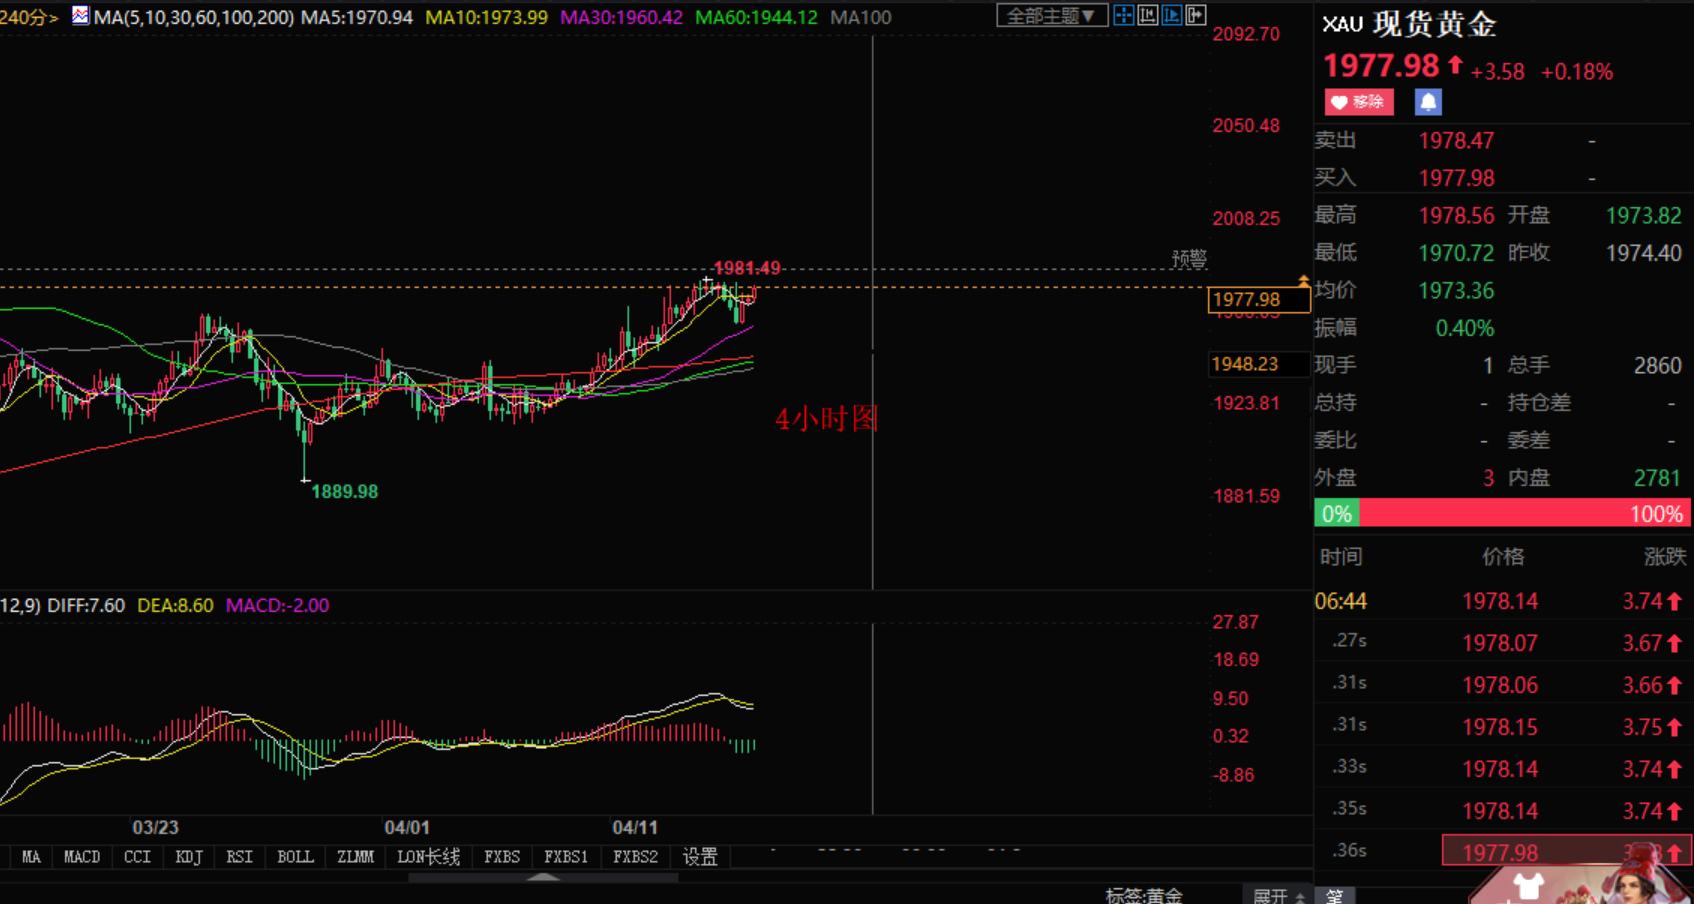The width and height of the screenshot is (1694, 904).
Task: Select the FXBS indicator tab
Action: click(x=502, y=857)
